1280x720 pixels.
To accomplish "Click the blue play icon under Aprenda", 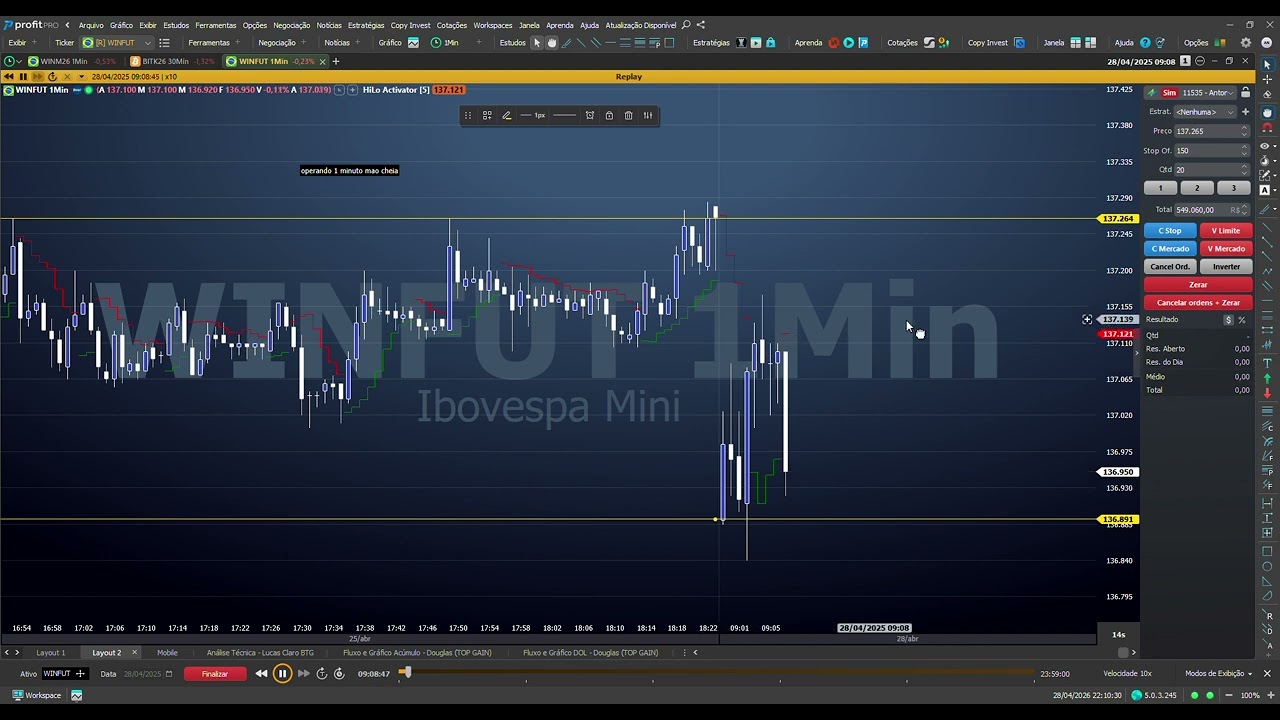I will pos(848,43).
